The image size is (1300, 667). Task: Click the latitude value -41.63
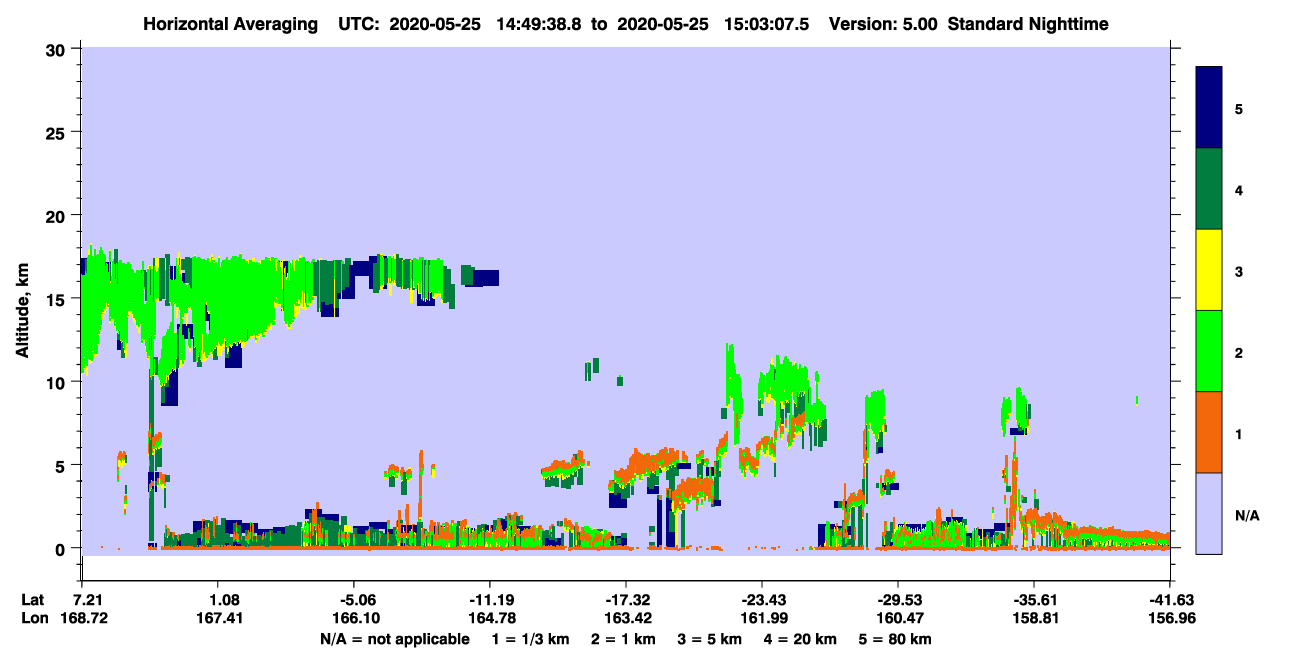1170,599
